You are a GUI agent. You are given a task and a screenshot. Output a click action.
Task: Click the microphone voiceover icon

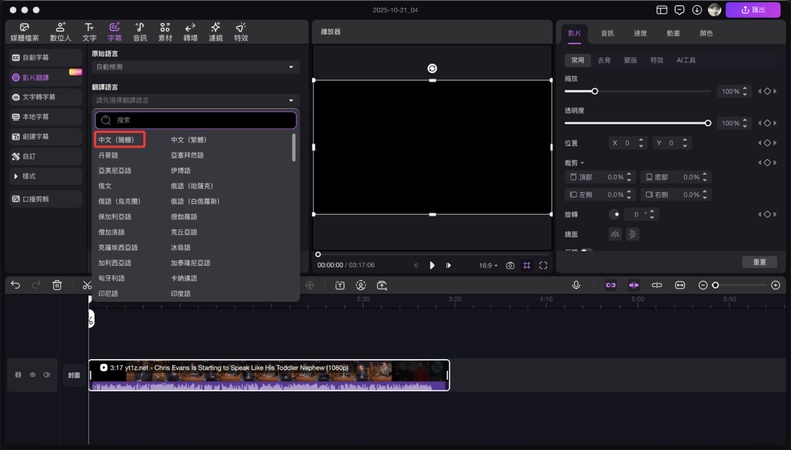point(576,285)
